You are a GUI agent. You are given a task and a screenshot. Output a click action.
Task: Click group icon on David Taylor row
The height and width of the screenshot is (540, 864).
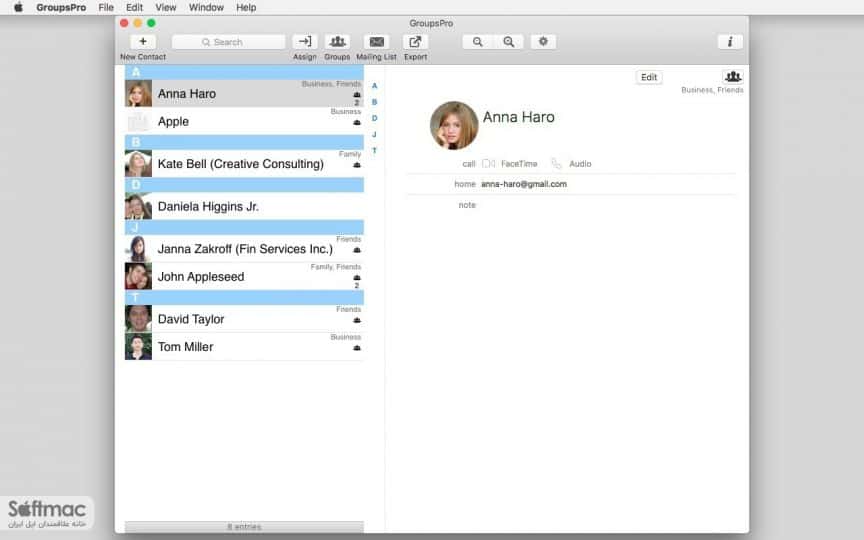(x=357, y=320)
